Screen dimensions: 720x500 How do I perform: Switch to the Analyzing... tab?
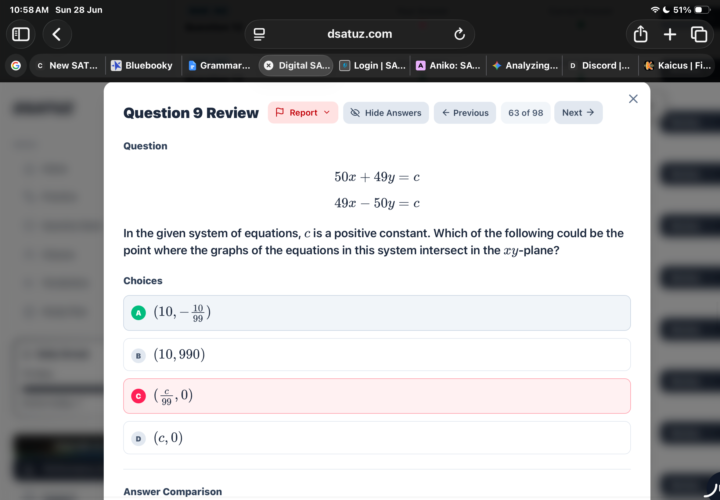(x=524, y=66)
